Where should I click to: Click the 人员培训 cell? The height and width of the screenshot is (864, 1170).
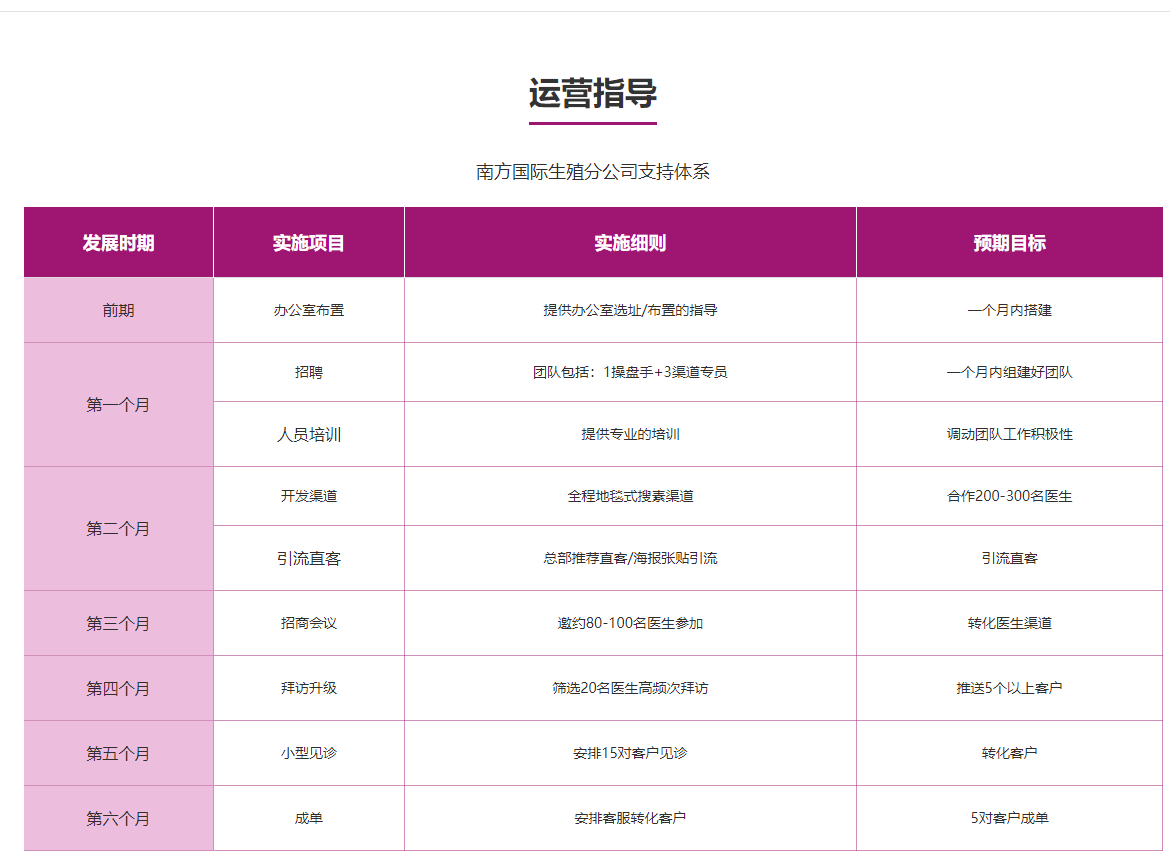pyautogui.click(x=307, y=434)
